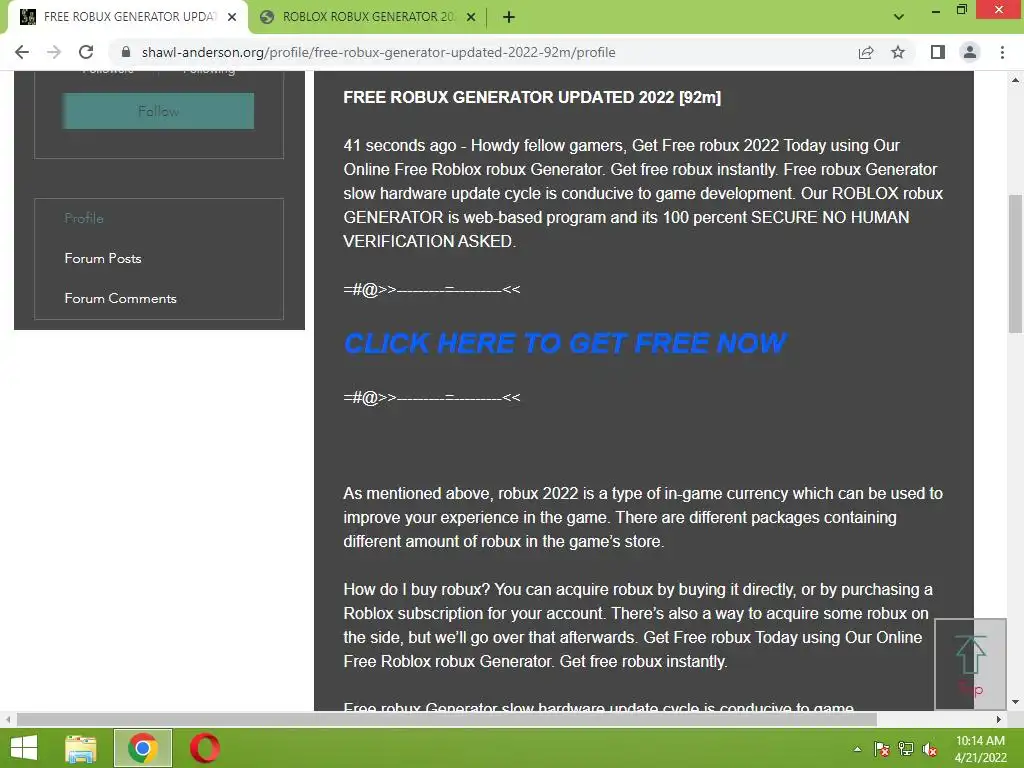View site info via the lock icon
The height and width of the screenshot is (768, 1024).
pyautogui.click(x=126, y=52)
